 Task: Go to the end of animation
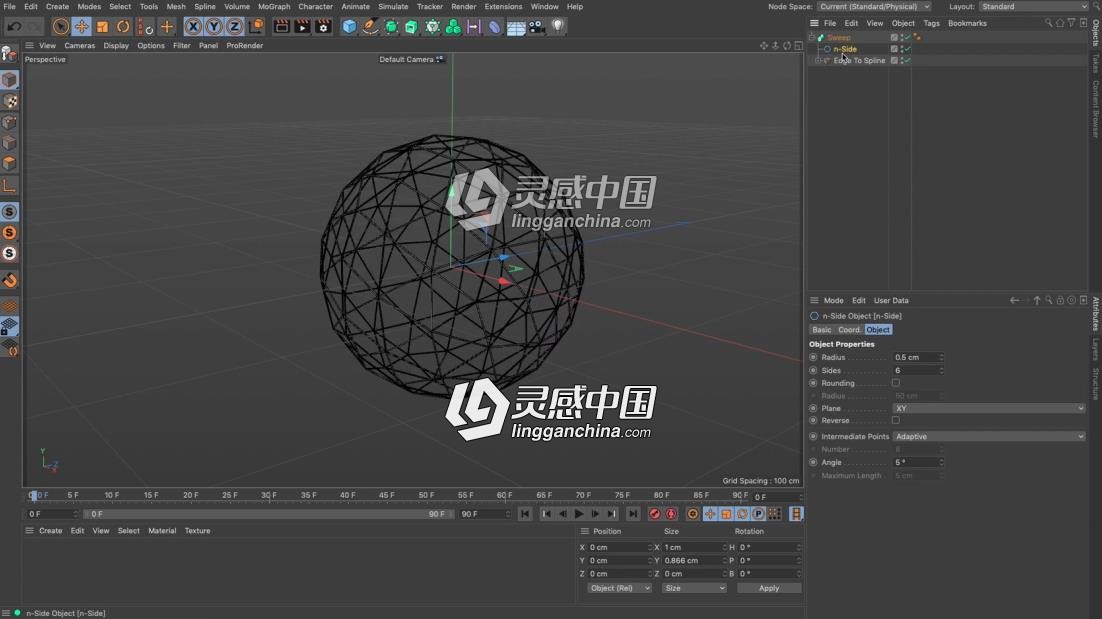[633, 514]
